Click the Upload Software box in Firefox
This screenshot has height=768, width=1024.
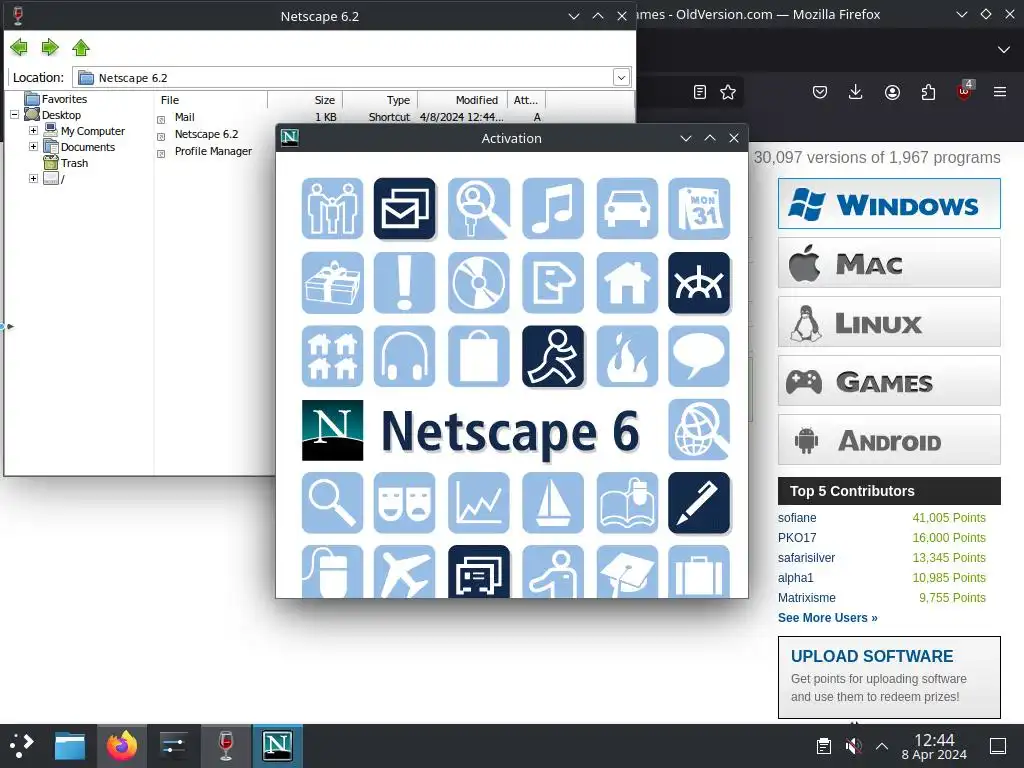point(889,677)
